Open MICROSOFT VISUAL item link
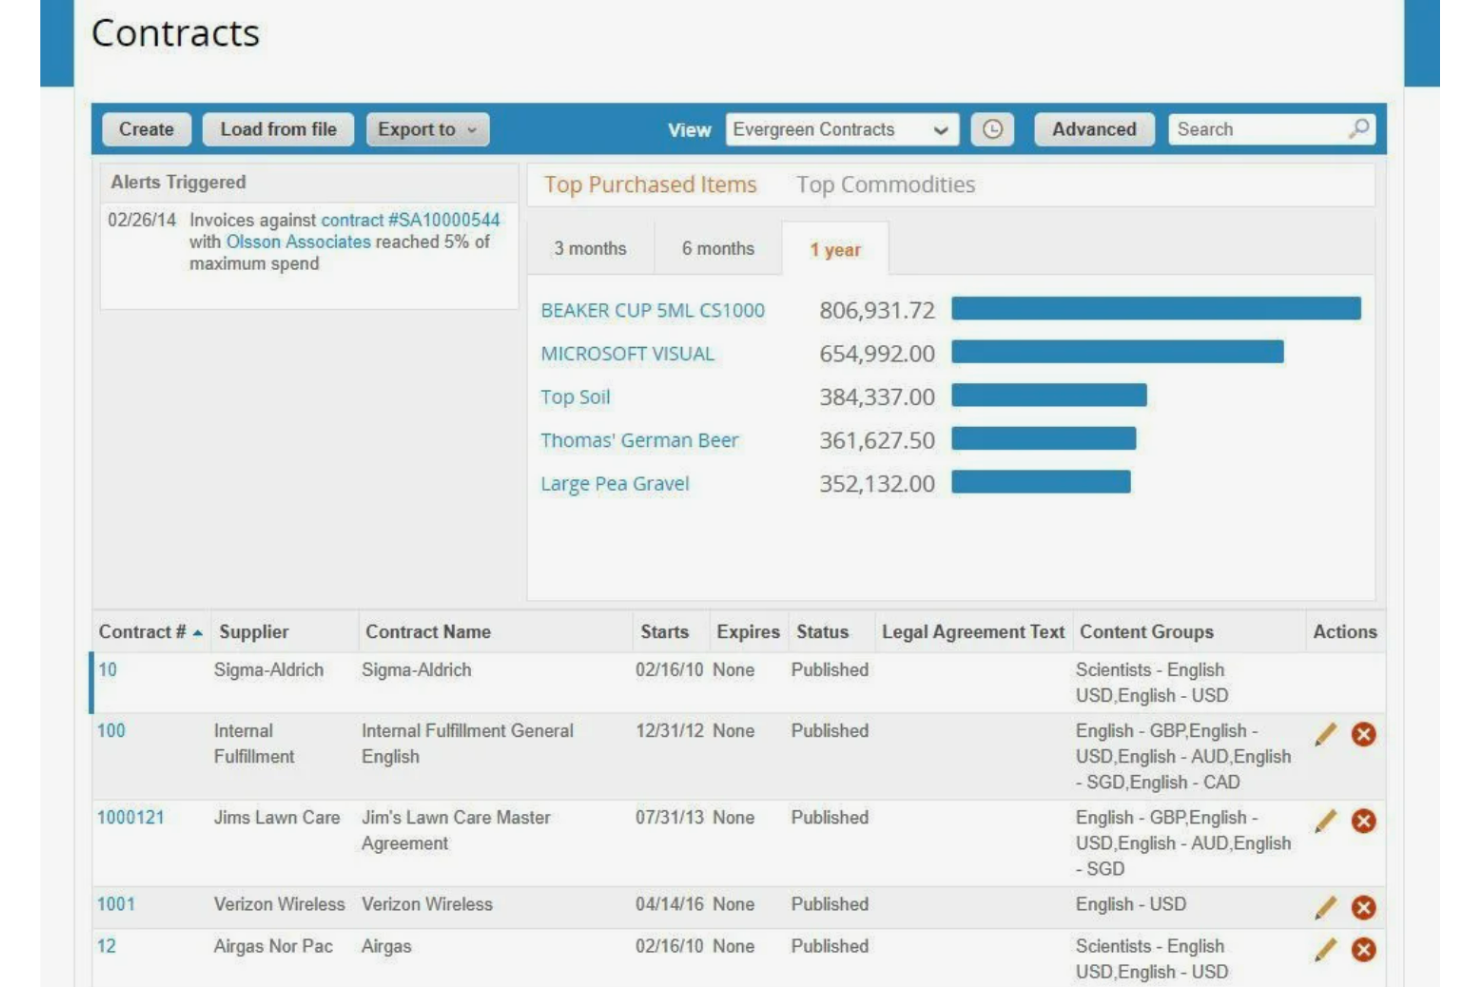 click(627, 354)
